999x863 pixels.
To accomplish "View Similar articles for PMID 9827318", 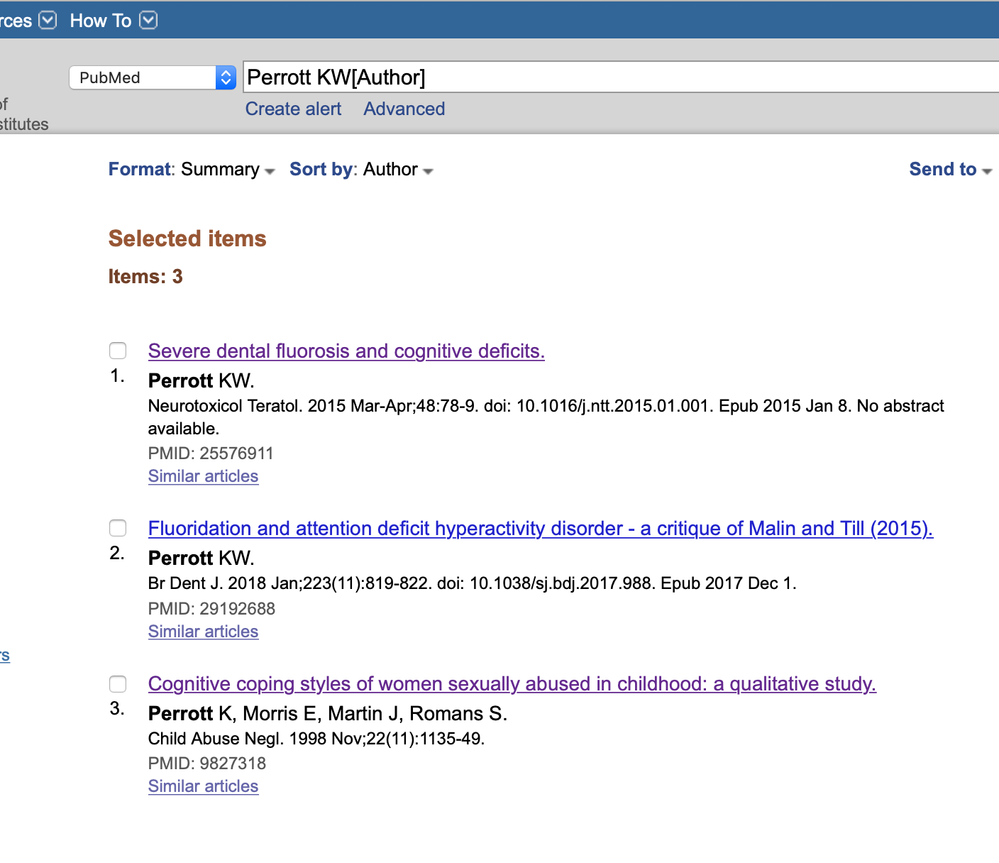I will (x=203, y=786).
